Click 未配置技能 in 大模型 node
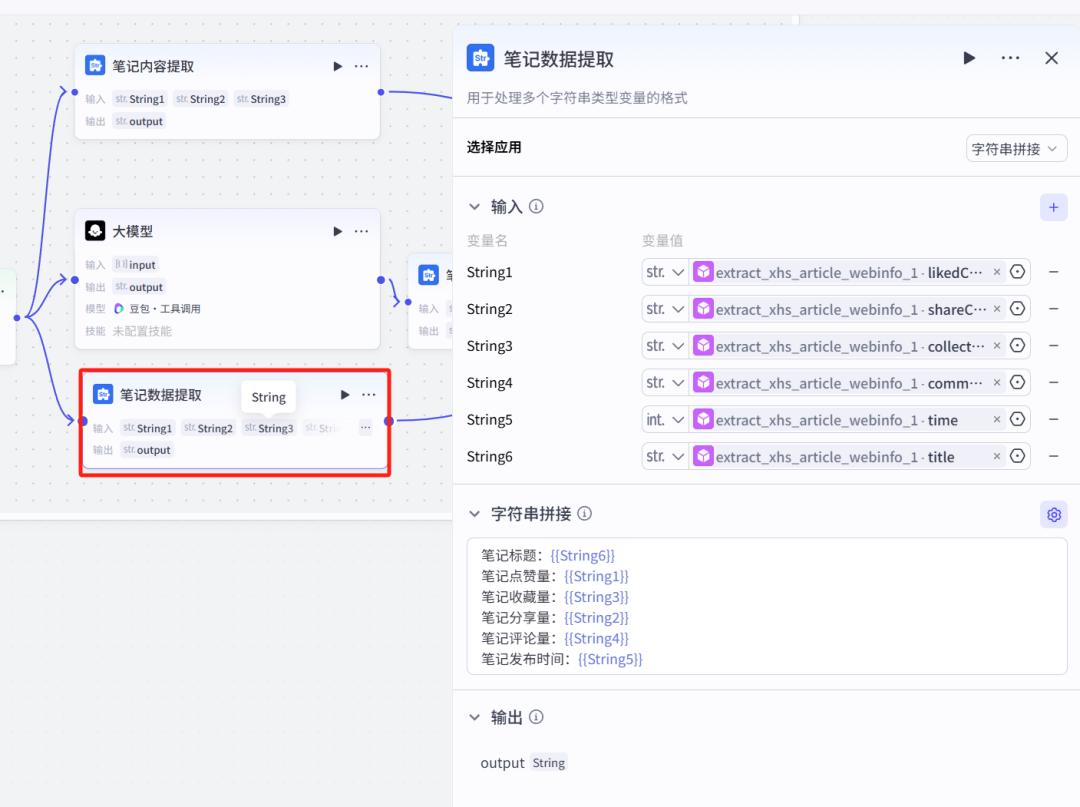1080x807 pixels. click(142, 331)
